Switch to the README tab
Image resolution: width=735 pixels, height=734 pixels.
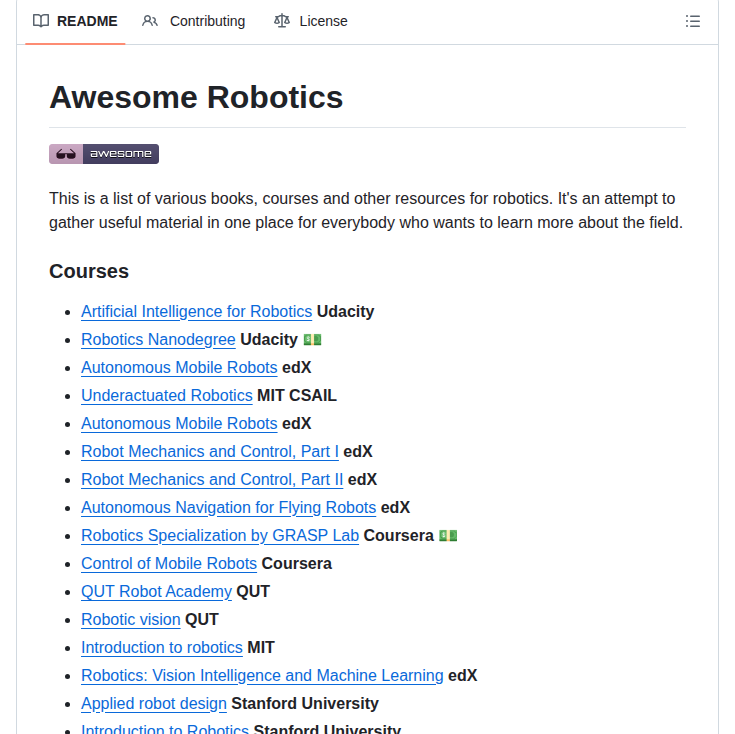coord(75,21)
